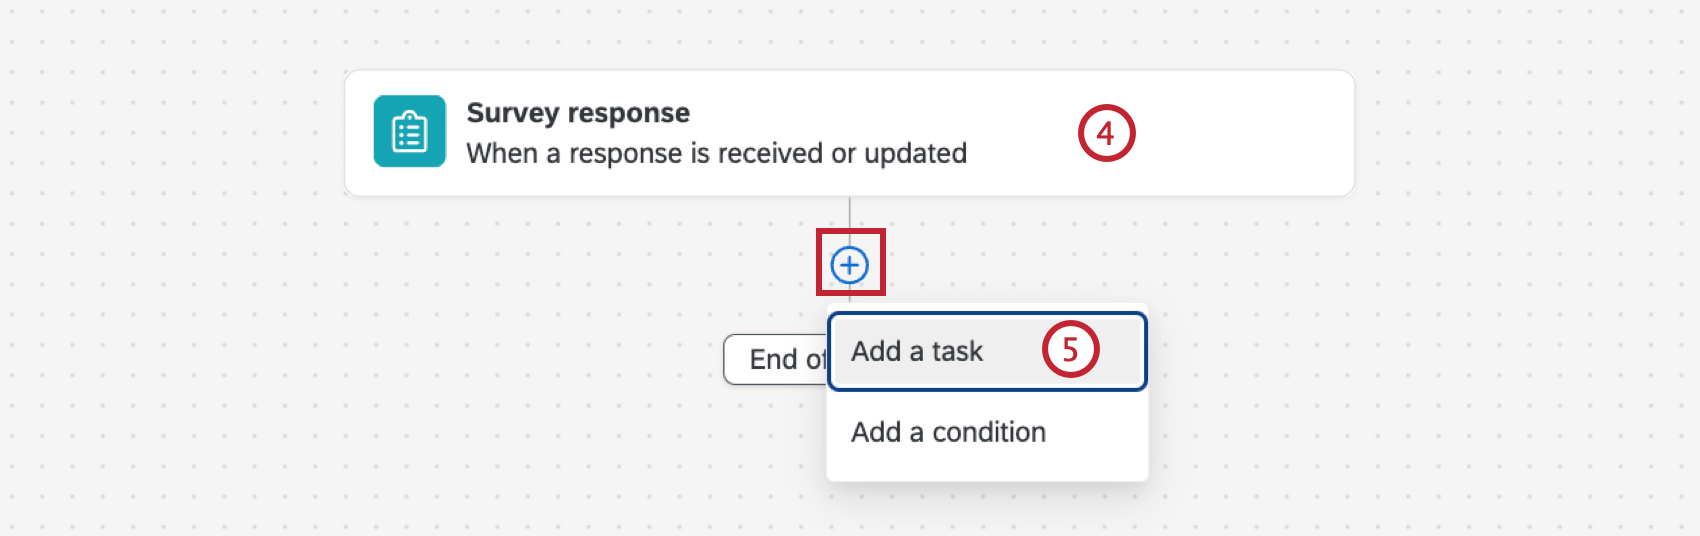
Task: Click the word "condition" in the menu
Action: [989, 432]
